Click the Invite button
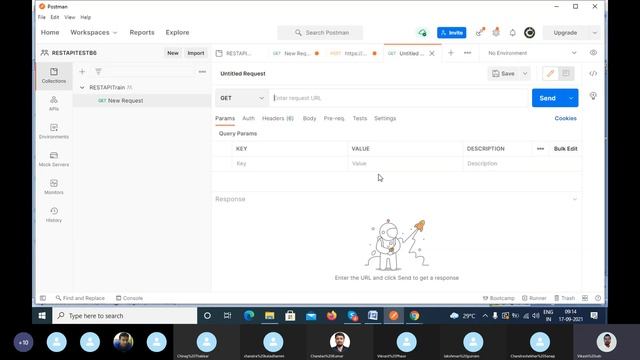 [451, 33]
